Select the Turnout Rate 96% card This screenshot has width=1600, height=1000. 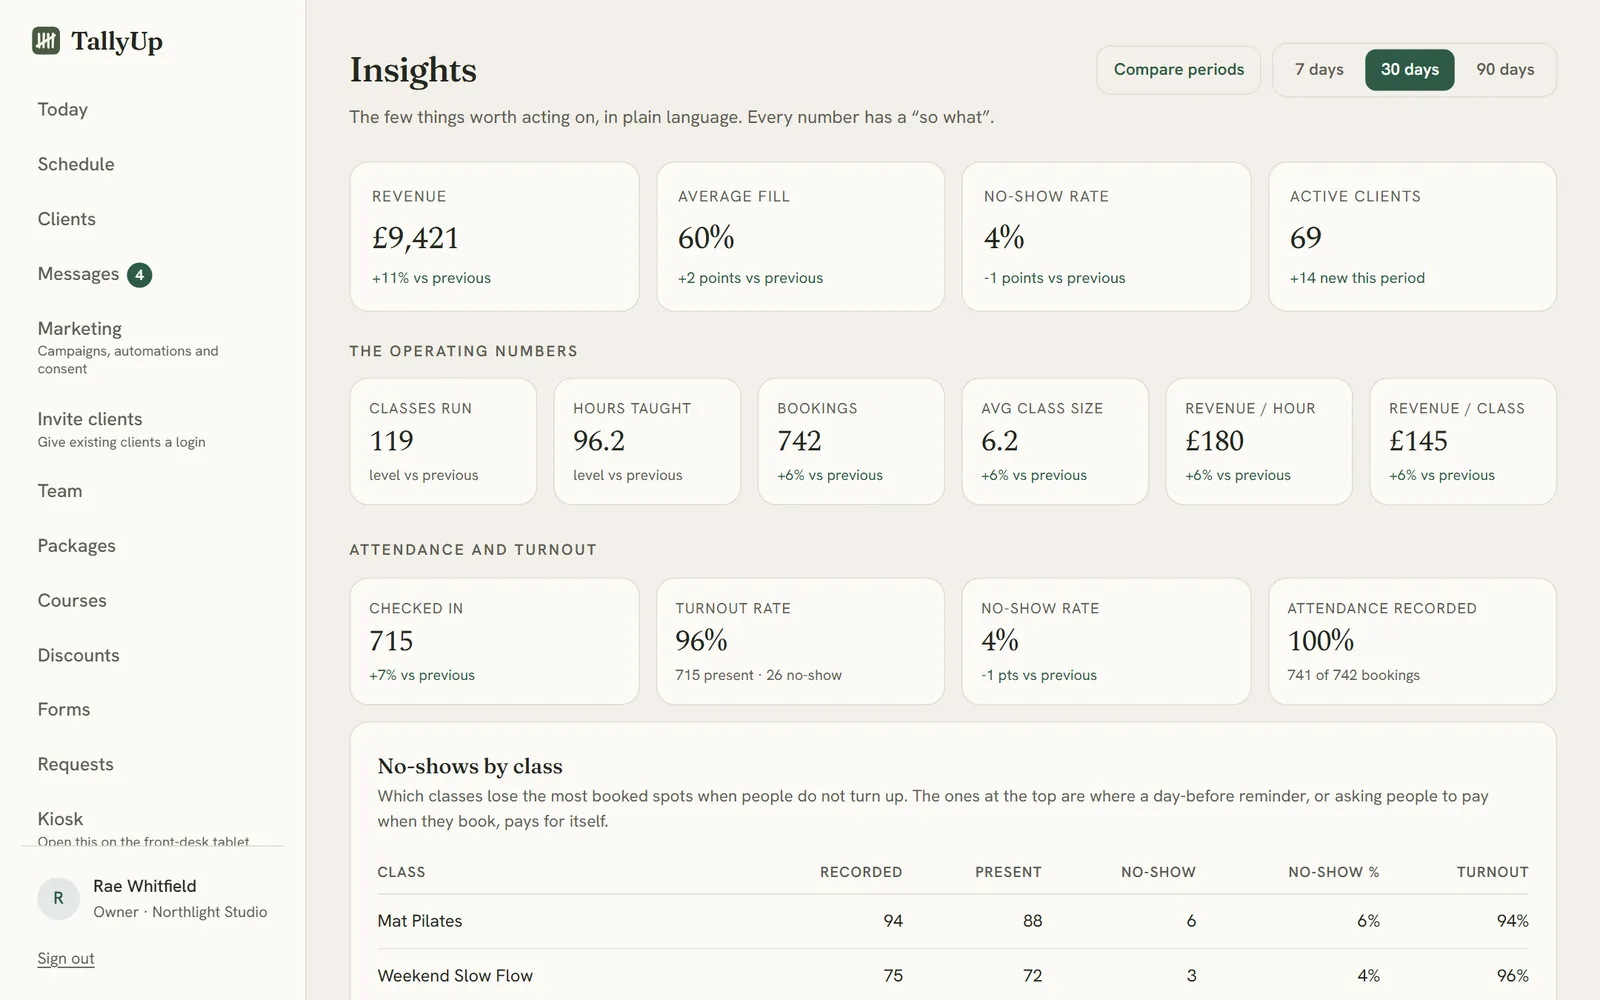(800, 641)
